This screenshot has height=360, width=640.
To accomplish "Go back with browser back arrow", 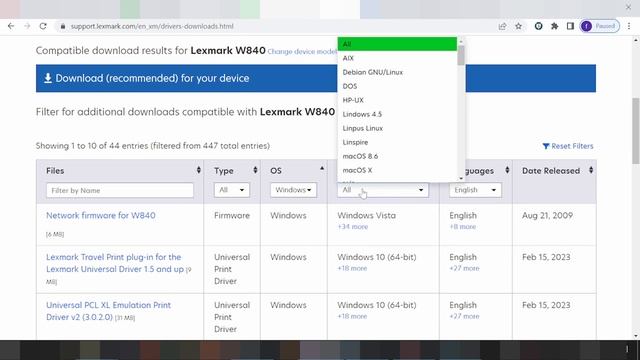I will coord(11,26).
